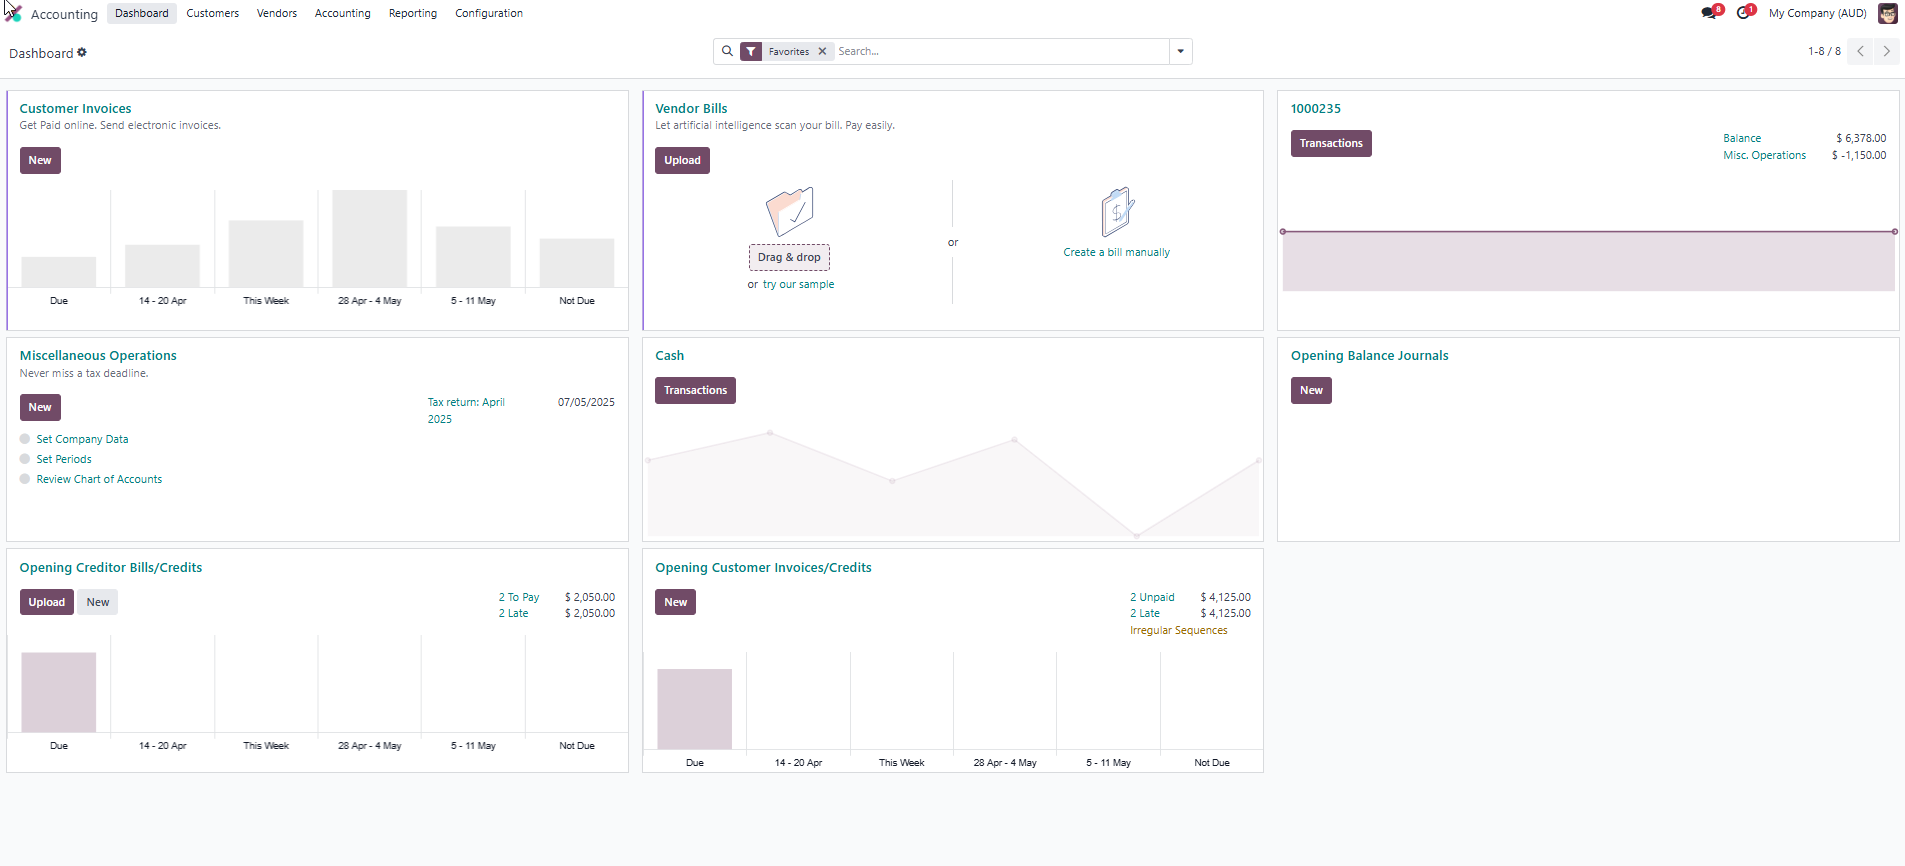This screenshot has height=866, width=1905.
Task: Click the Drag & drop folder icon
Action: pyautogui.click(x=789, y=211)
